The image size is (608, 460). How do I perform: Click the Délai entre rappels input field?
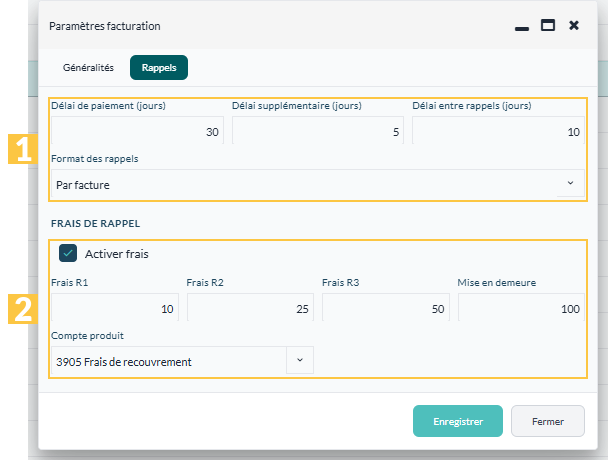[x=498, y=131]
